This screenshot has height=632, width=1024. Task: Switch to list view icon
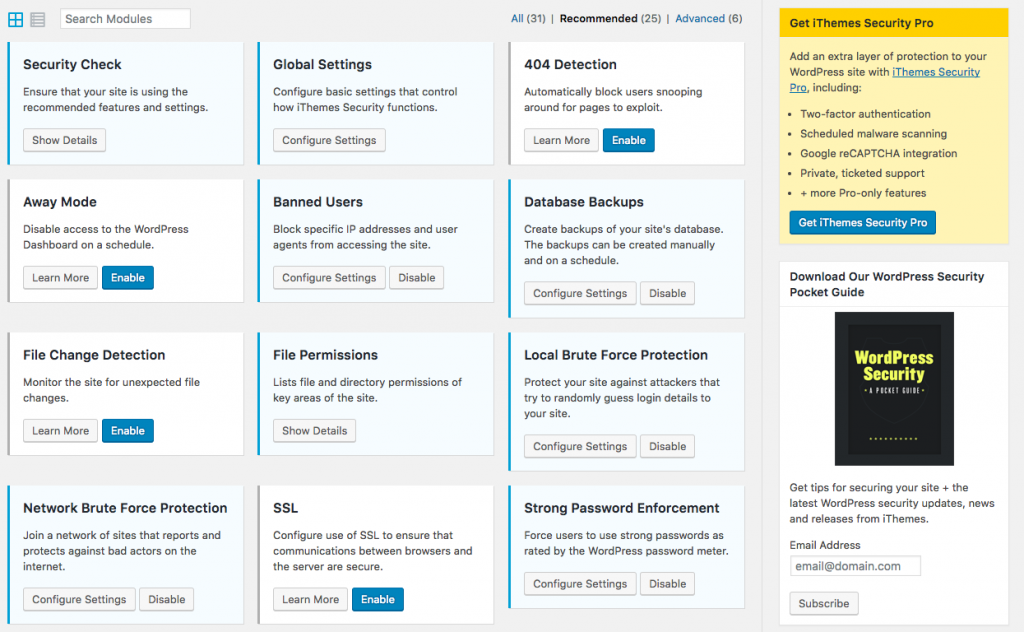[38, 19]
